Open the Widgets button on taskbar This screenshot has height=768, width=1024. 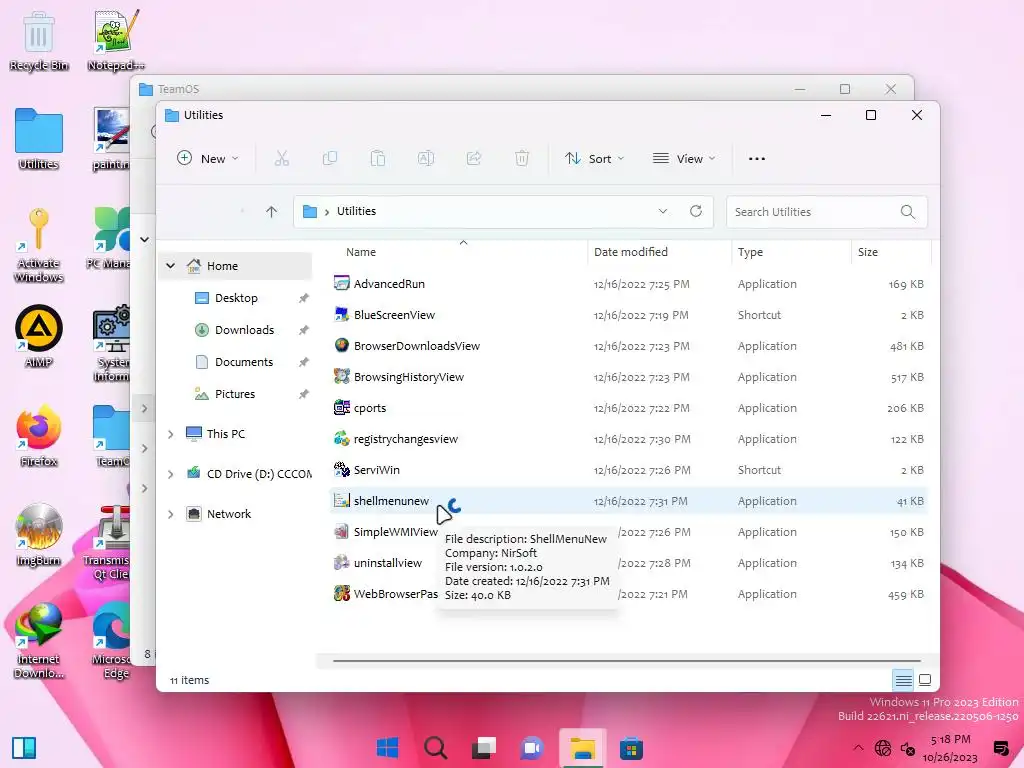(x=24, y=748)
